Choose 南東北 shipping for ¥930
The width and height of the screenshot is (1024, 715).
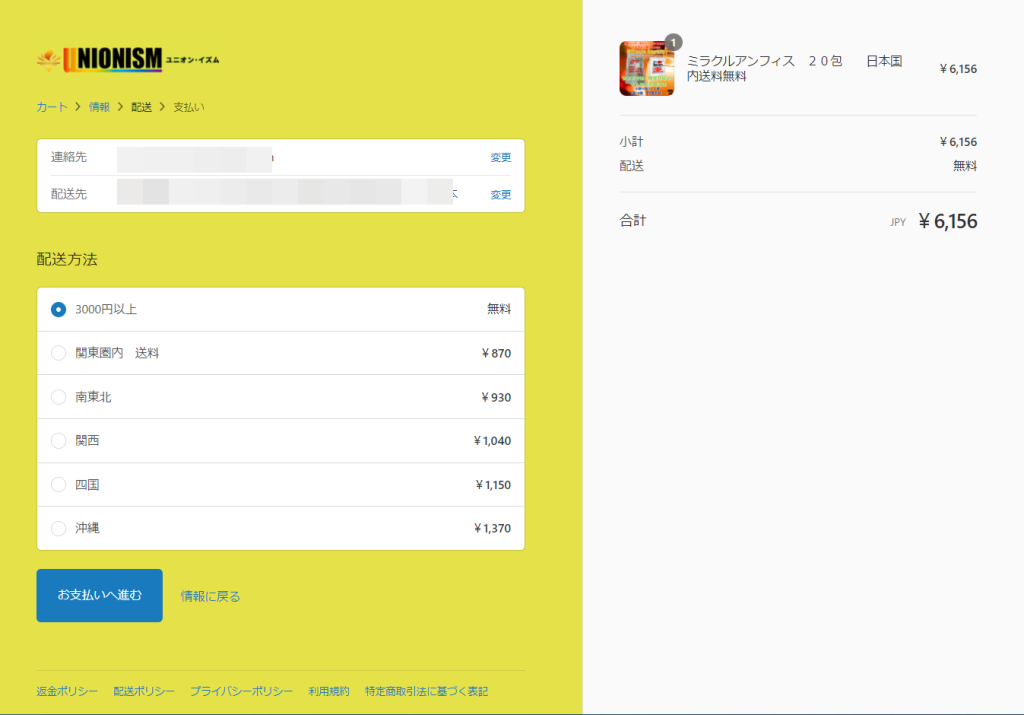59,397
